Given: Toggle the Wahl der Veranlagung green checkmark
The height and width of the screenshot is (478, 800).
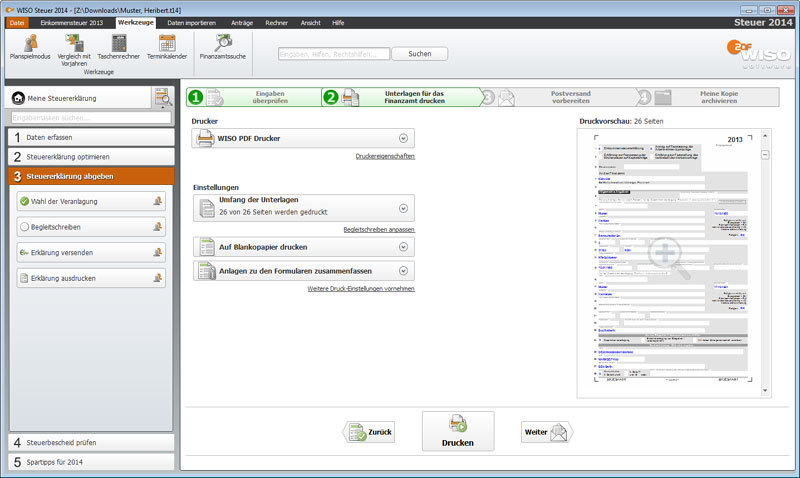Looking at the screenshot, I should [x=24, y=201].
